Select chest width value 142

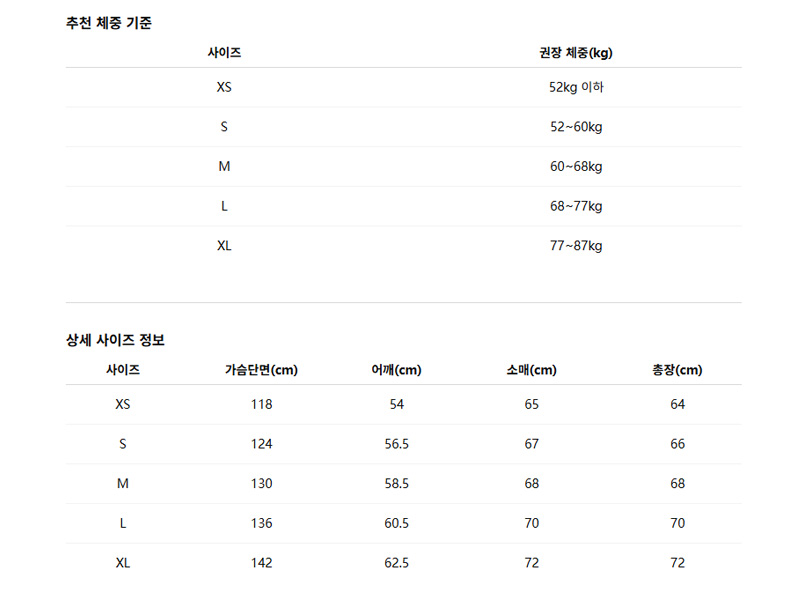[261, 563]
